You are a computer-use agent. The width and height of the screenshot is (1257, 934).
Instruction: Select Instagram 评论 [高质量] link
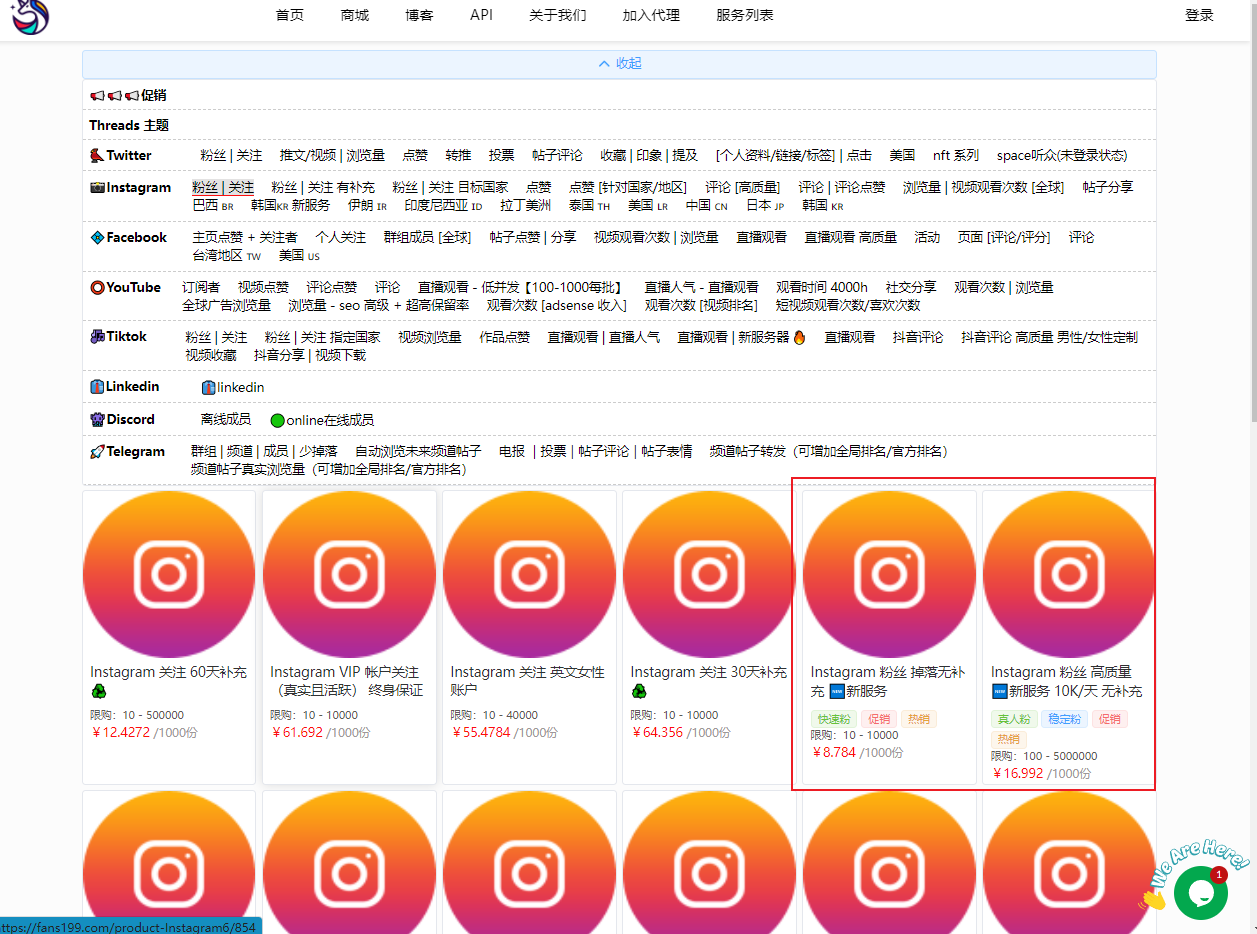(742, 188)
